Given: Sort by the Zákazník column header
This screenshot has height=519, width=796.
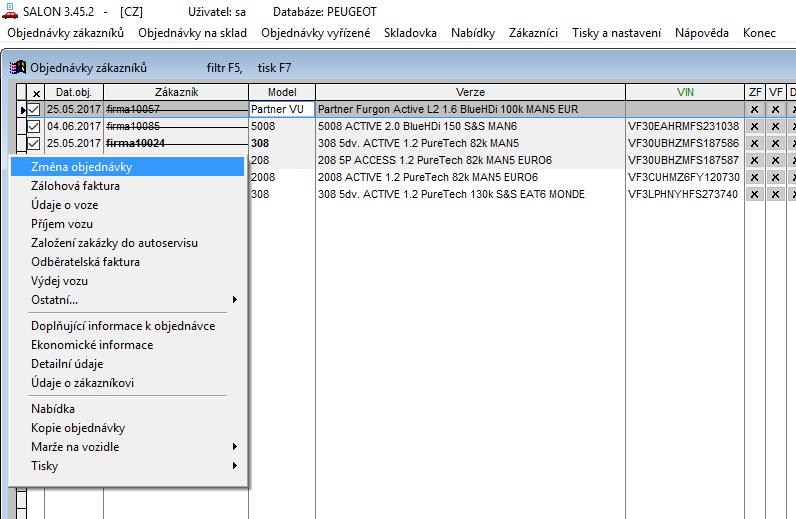Looking at the screenshot, I should 176,92.
